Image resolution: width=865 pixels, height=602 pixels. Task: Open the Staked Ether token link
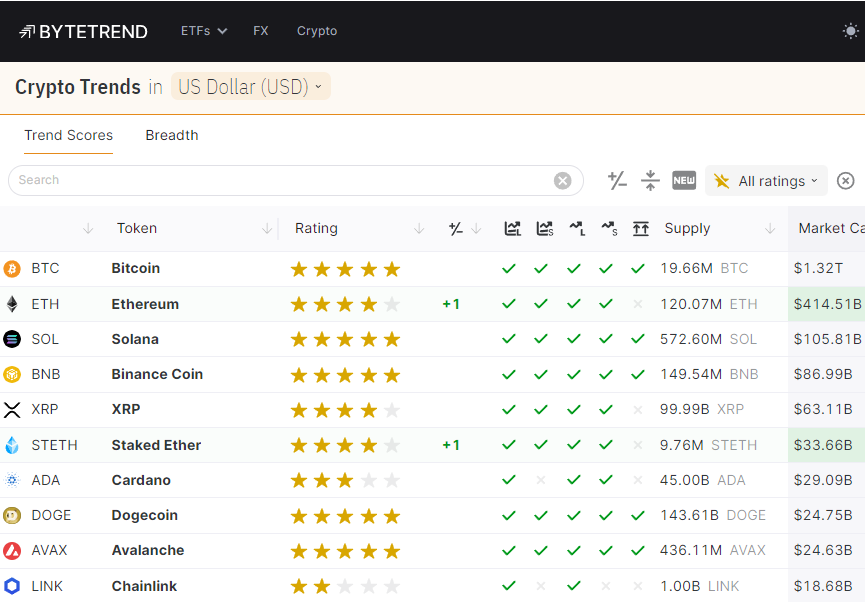(x=156, y=445)
